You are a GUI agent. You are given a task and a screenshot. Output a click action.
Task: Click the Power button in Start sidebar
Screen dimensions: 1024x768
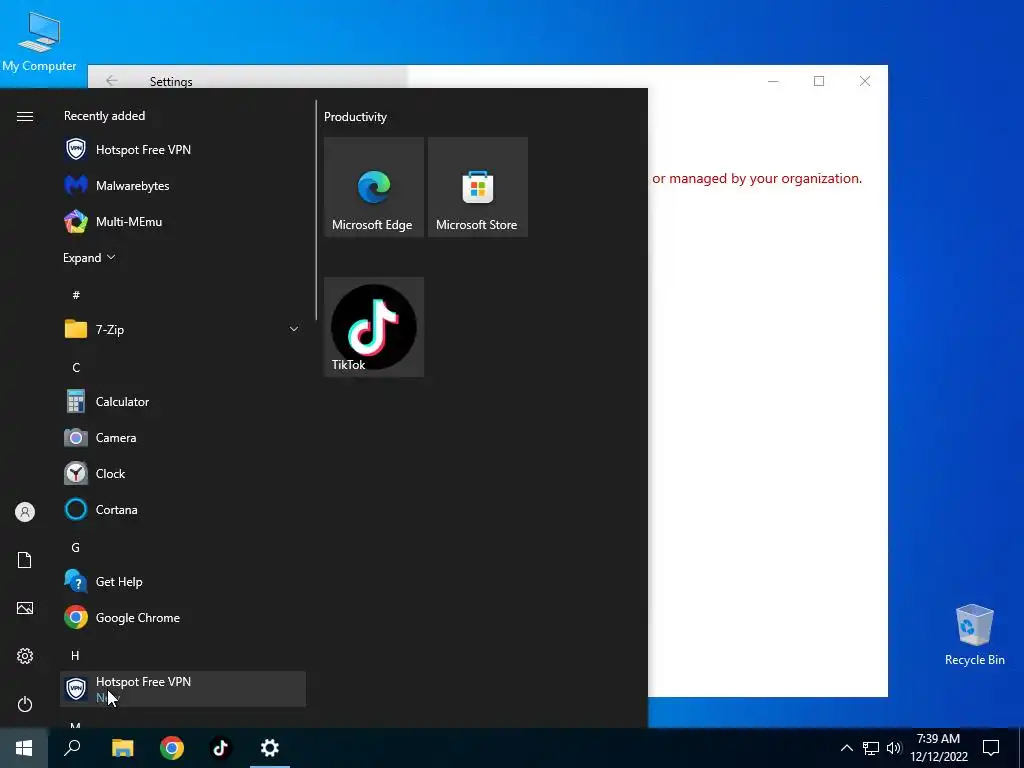click(x=25, y=704)
